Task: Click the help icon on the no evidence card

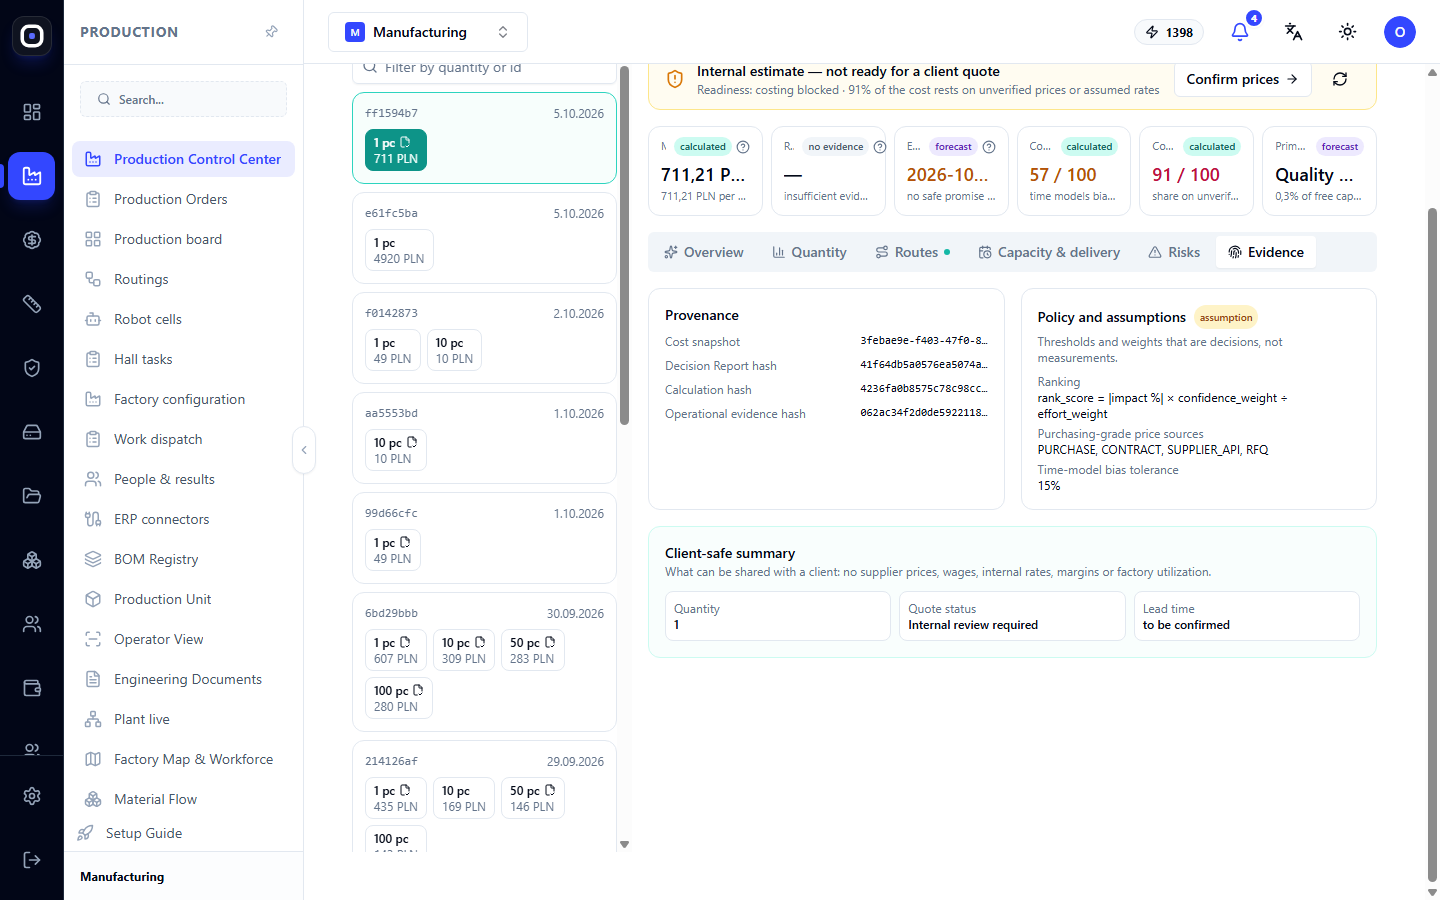Action: (x=880, y=147)
